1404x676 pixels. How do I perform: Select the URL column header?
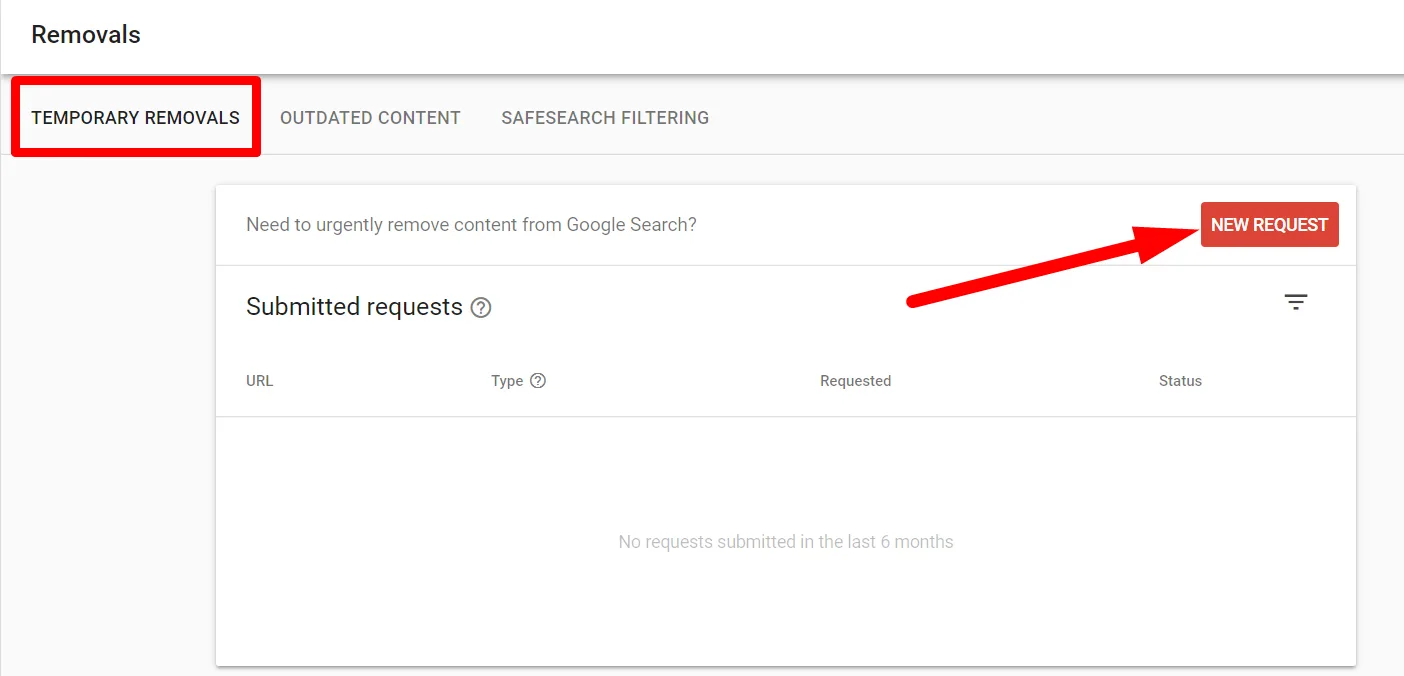[259, 381]
